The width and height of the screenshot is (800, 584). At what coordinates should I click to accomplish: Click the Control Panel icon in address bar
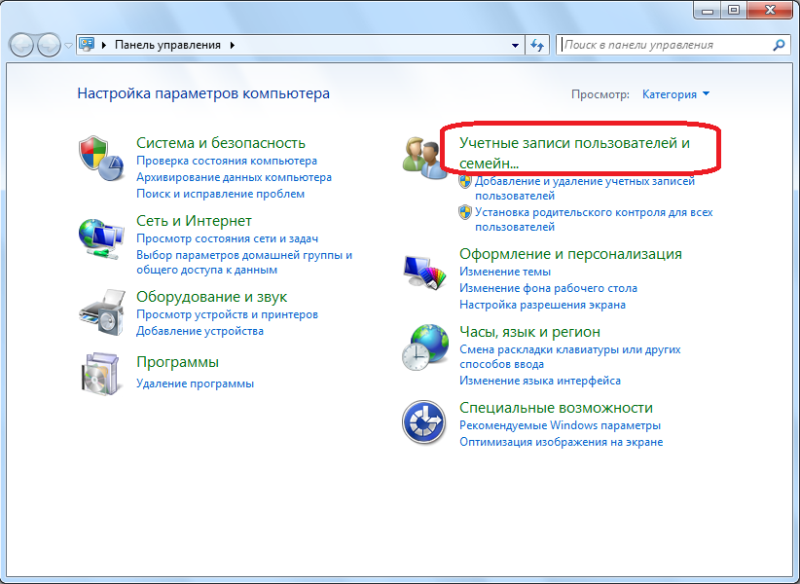pos(87,44)
